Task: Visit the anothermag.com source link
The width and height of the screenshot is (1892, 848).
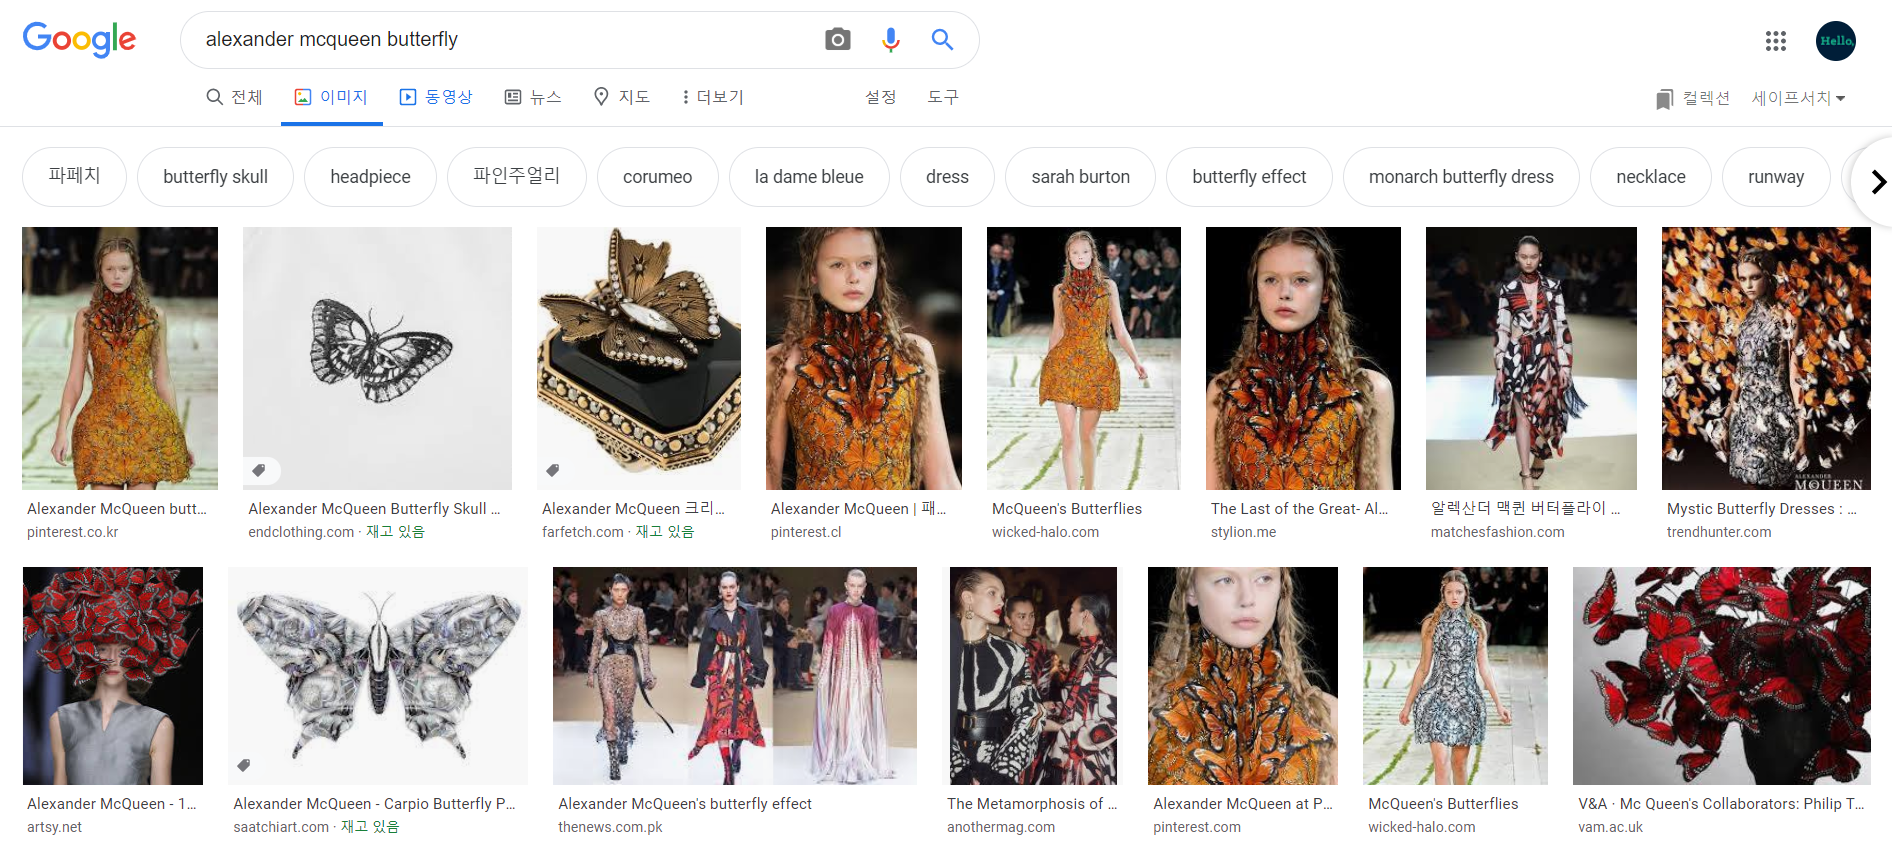Action: [x=1001, y=827]
